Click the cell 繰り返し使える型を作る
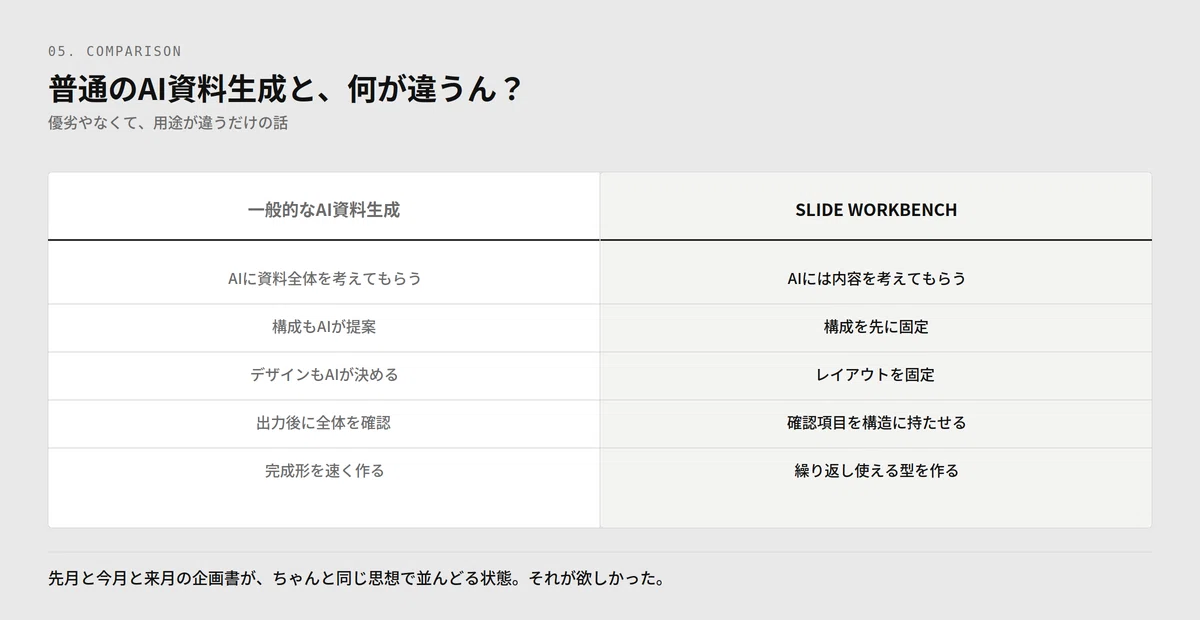The width and height of the screenshot is (1200, 620). click(x=876, y=471)
